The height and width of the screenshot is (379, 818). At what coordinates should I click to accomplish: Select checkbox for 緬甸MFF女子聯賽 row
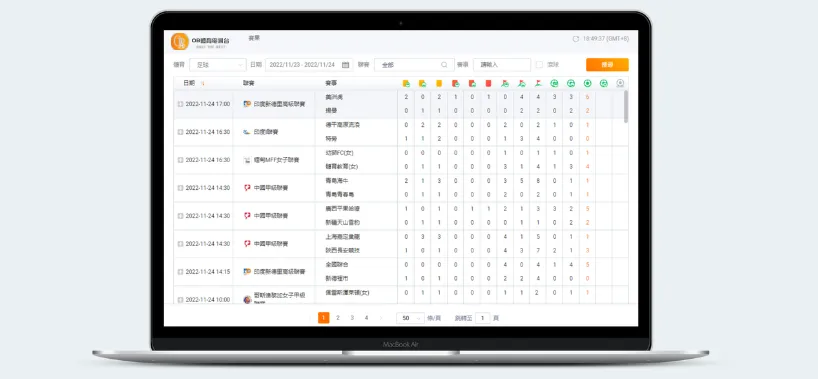pyautogui.click(x=181, y=160)
